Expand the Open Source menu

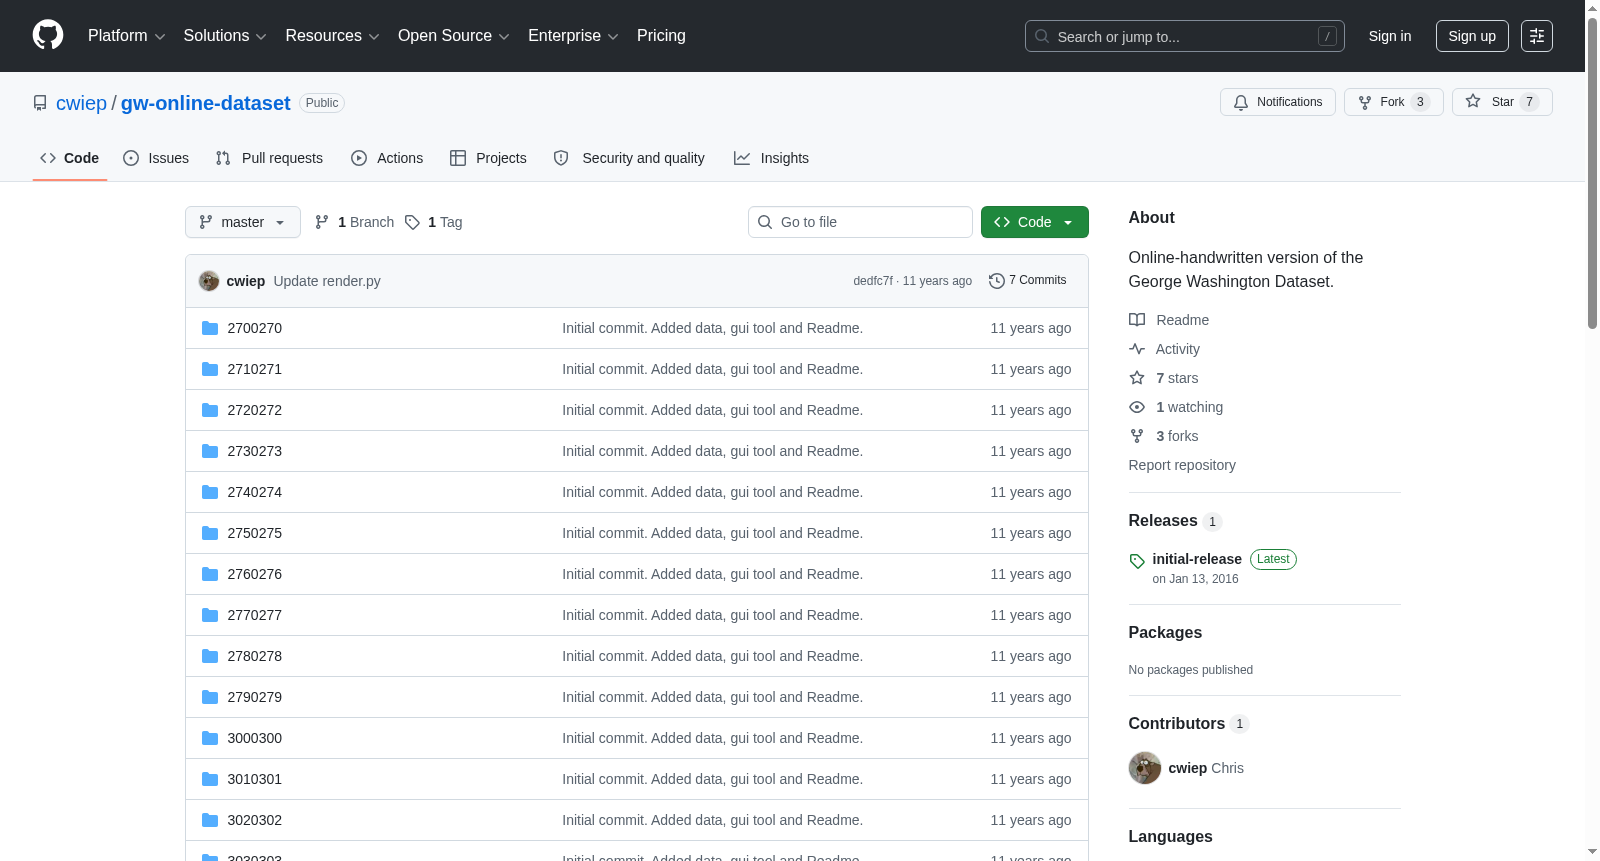click(x=453, y=36)
